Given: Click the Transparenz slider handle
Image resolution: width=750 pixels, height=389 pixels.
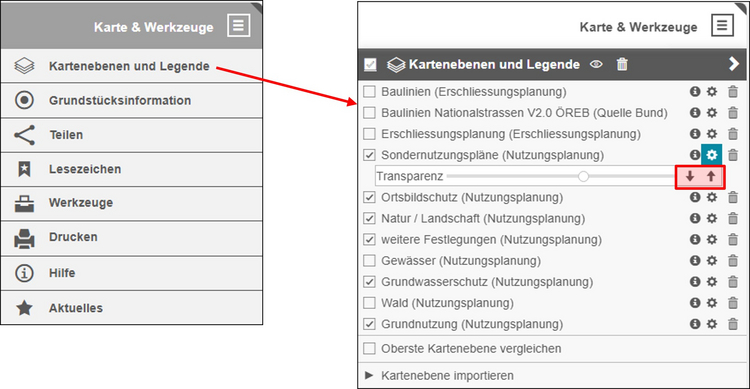Looking at the screenshot, I should [x=583, y=177].
